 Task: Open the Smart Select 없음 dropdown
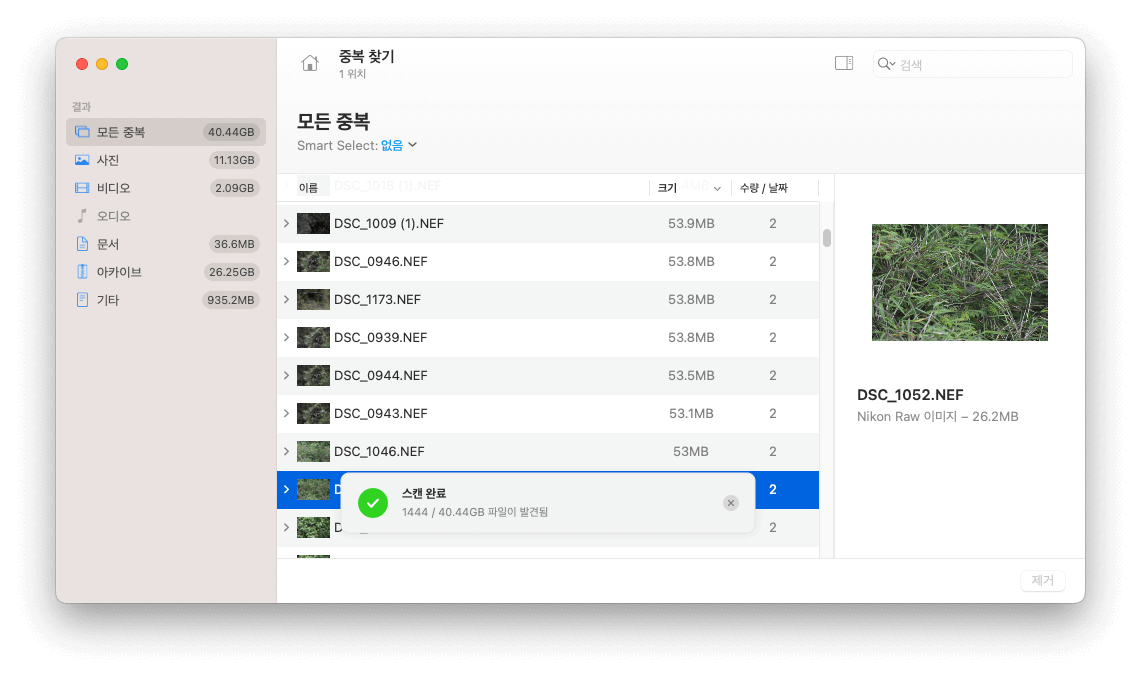399,145
